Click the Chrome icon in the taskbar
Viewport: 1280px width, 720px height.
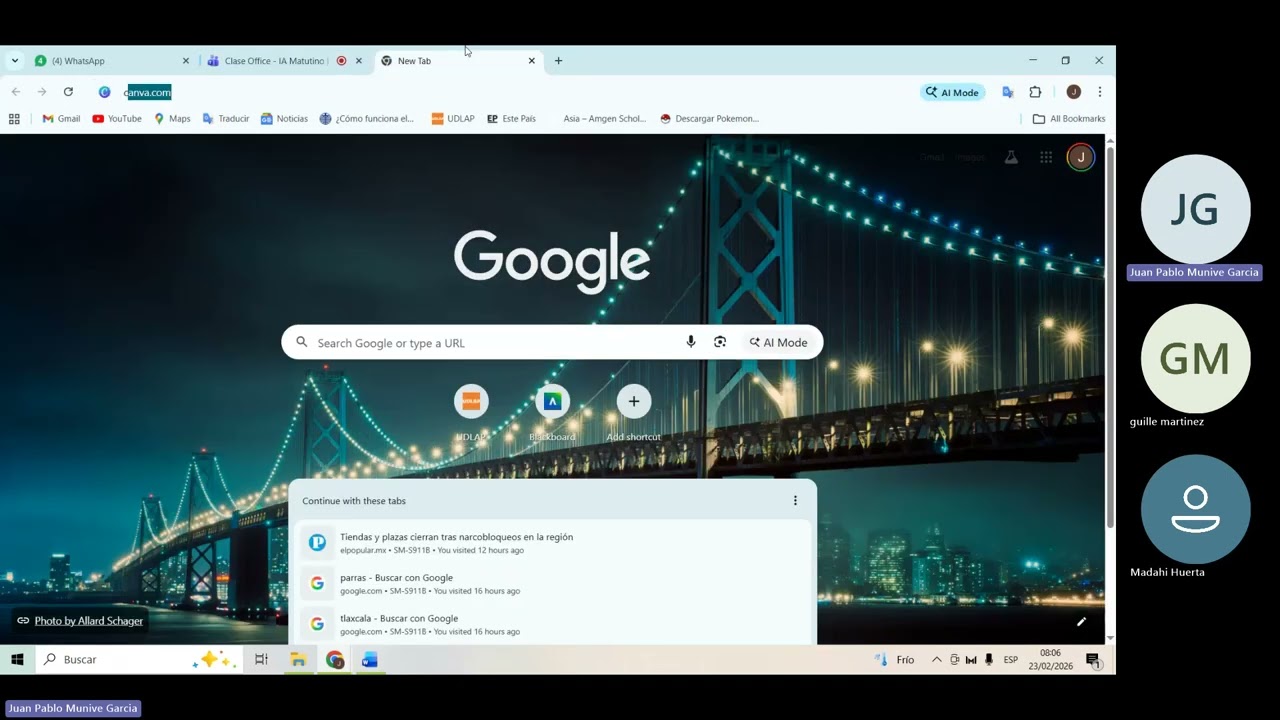tap(334, 660)
